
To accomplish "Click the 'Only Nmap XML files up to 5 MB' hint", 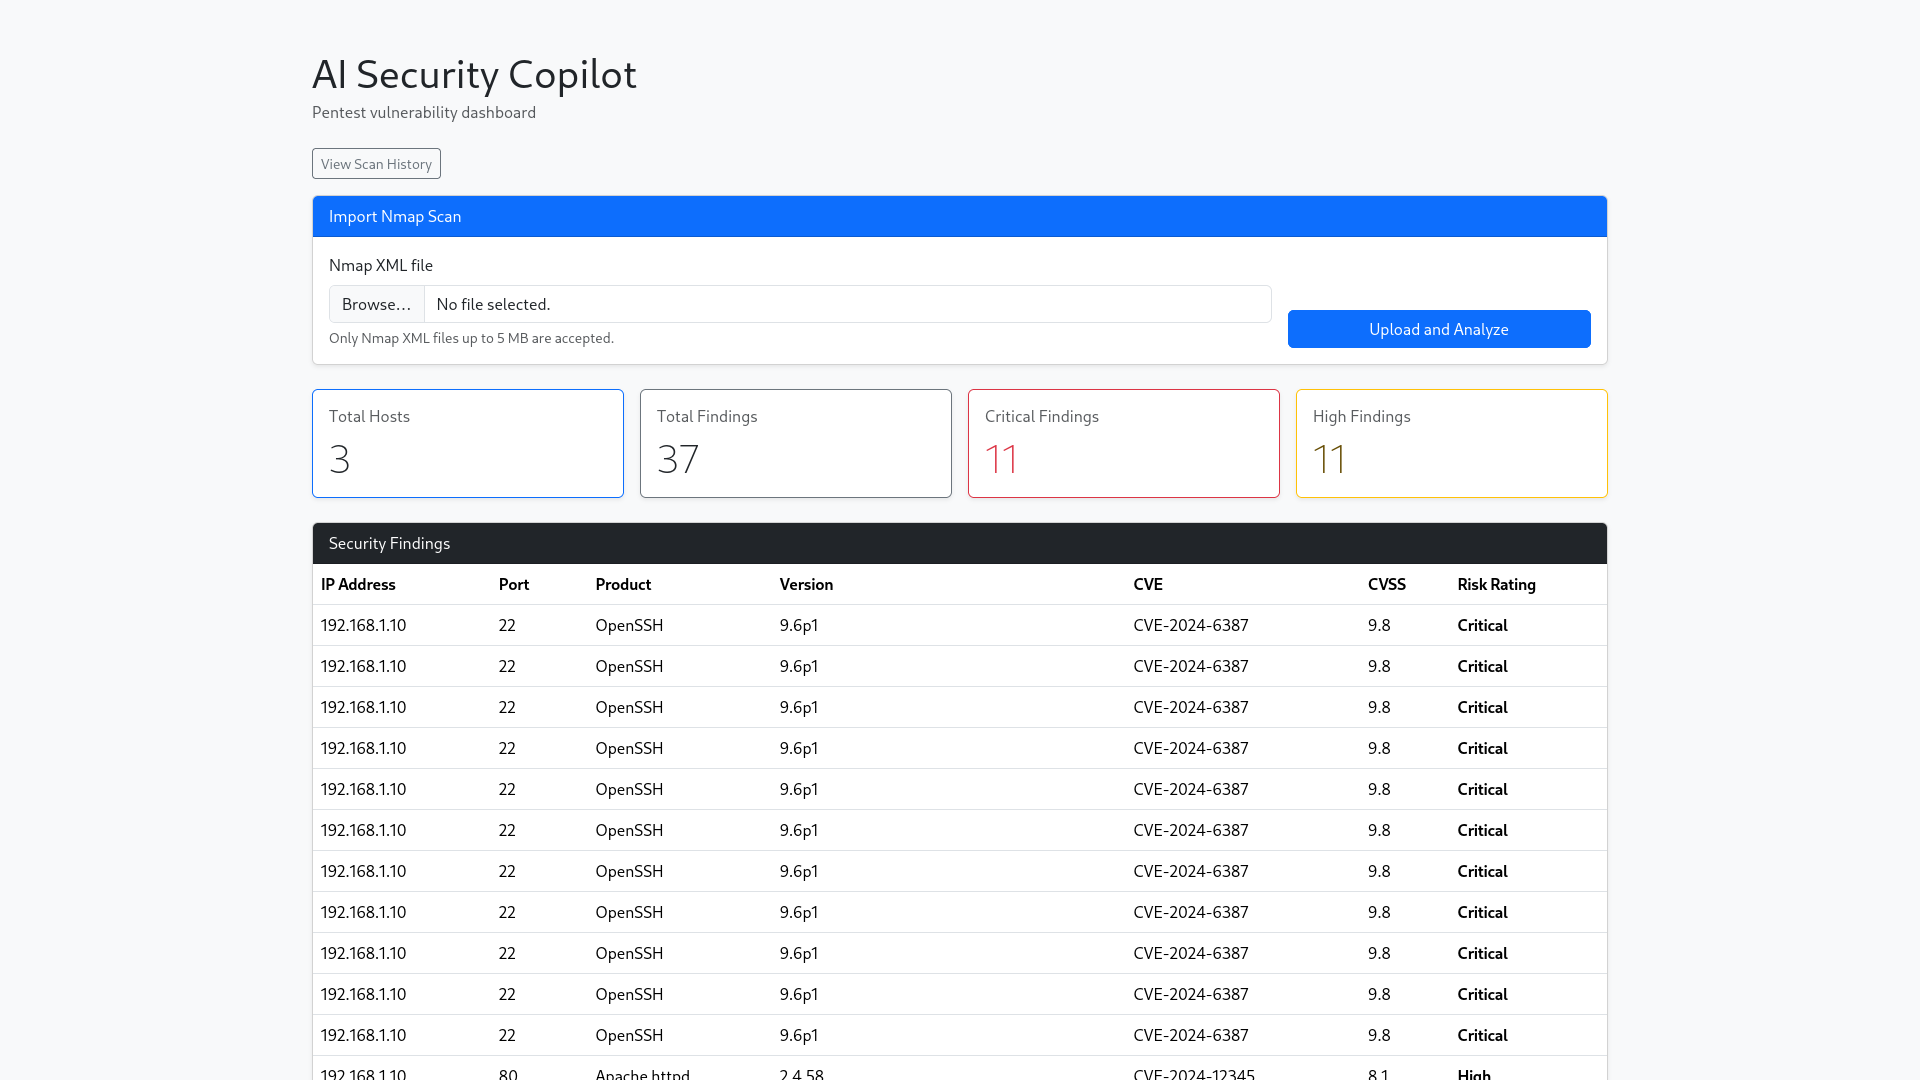I will click(471, 338).
